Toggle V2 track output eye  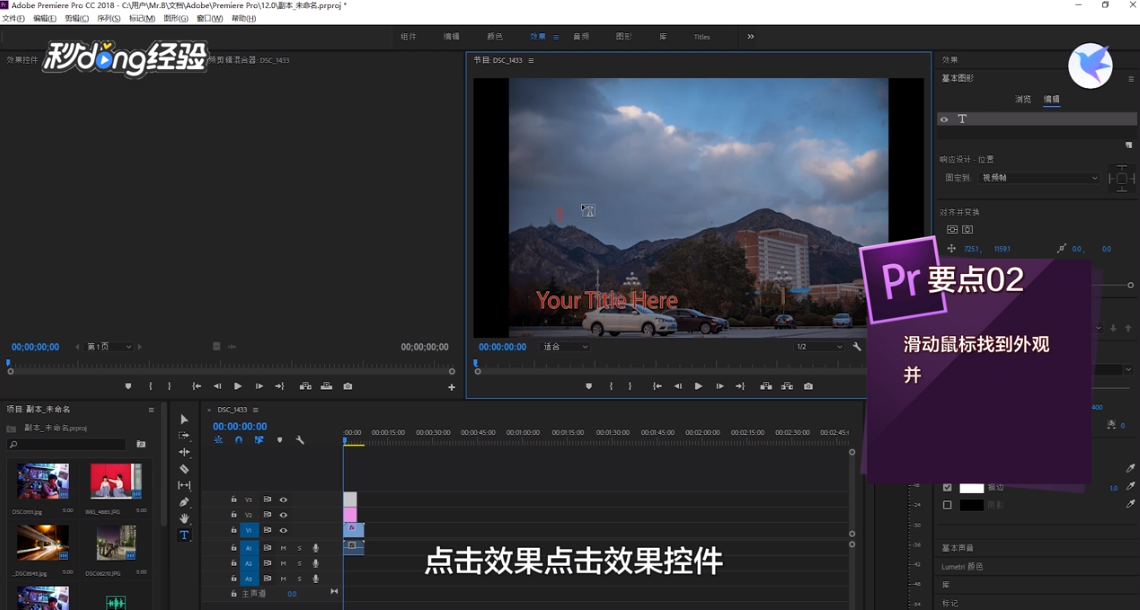click(x=284, y=515)
